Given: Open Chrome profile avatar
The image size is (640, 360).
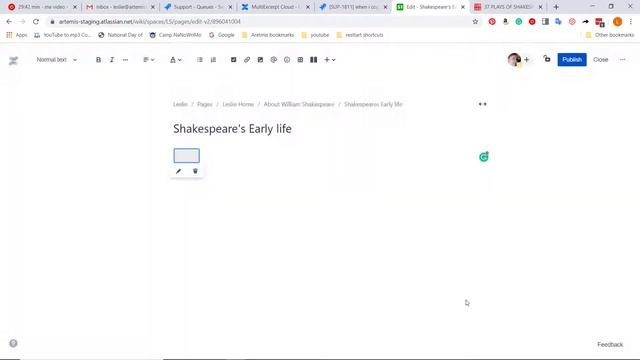Looking at the screenshot, I should click(618, 22).
